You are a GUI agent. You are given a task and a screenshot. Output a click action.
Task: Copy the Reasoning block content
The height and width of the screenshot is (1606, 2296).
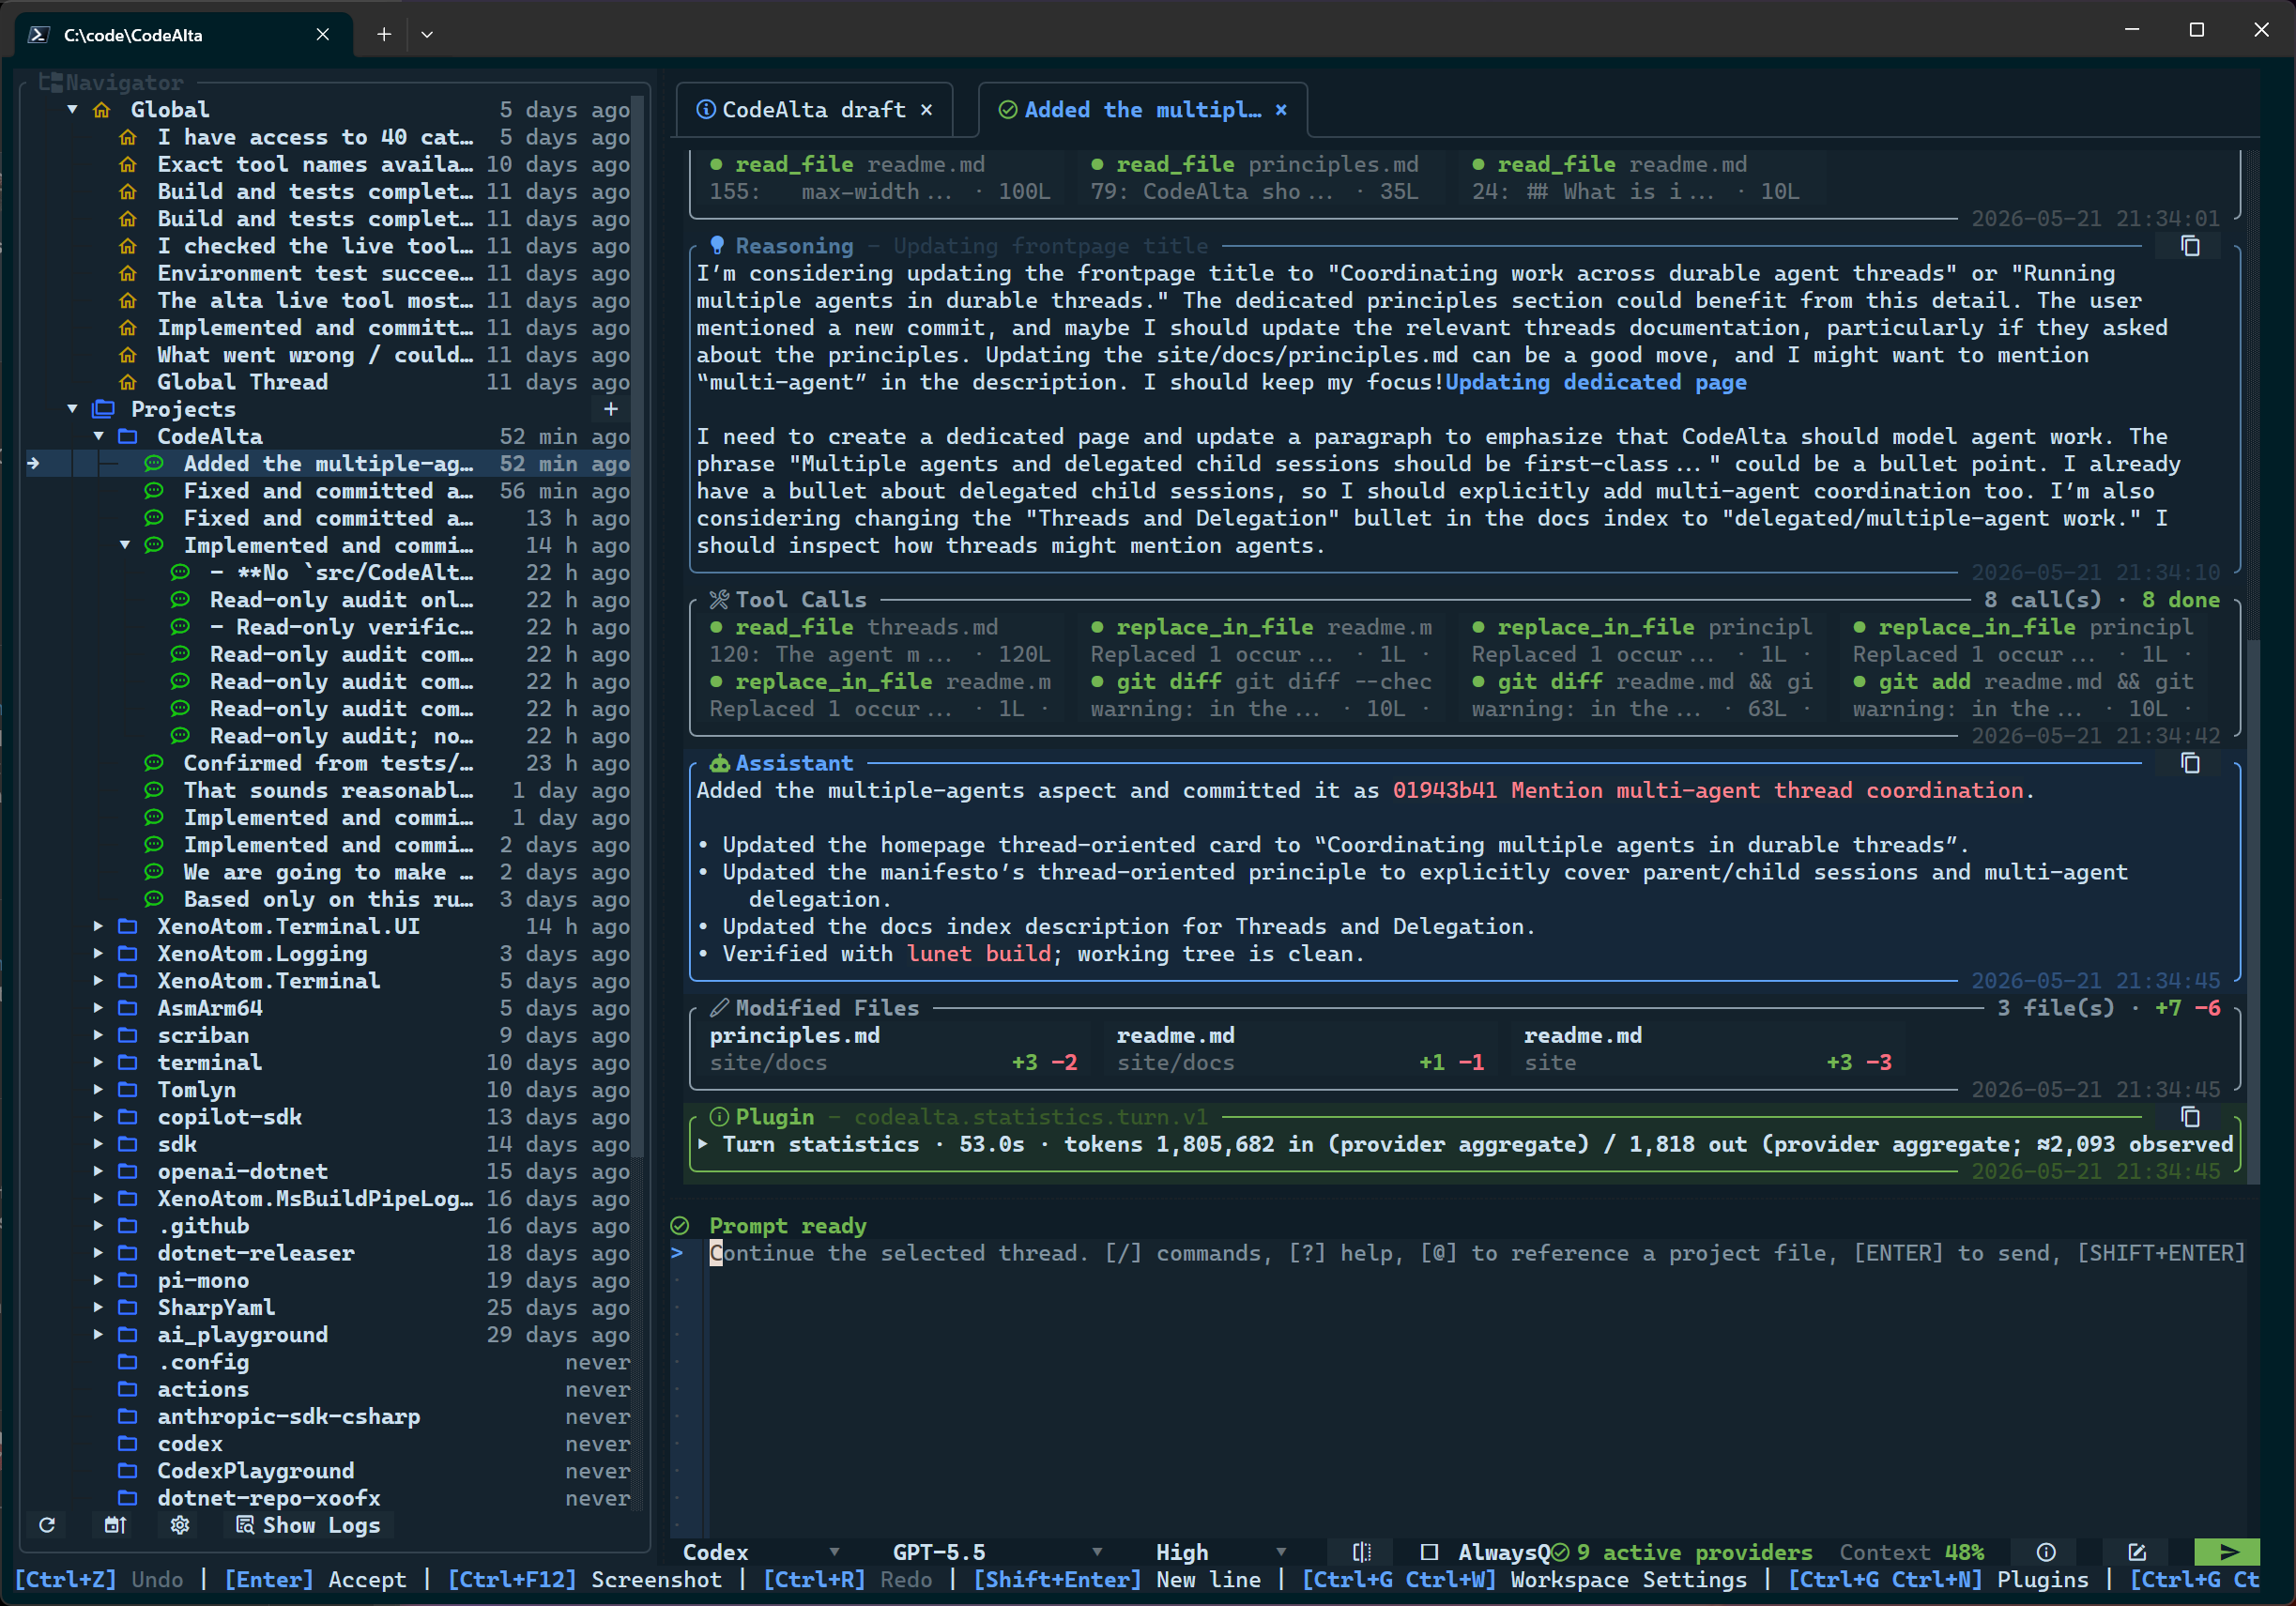[x=2190, y=246]
